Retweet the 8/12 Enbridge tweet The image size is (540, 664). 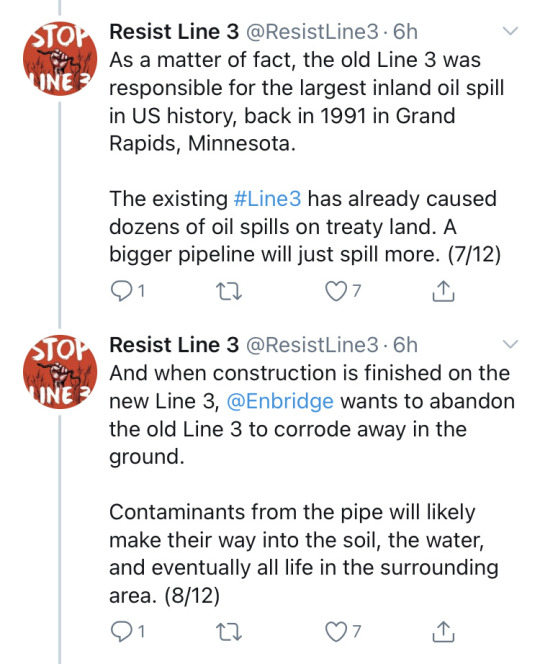(x=229, y=632)
